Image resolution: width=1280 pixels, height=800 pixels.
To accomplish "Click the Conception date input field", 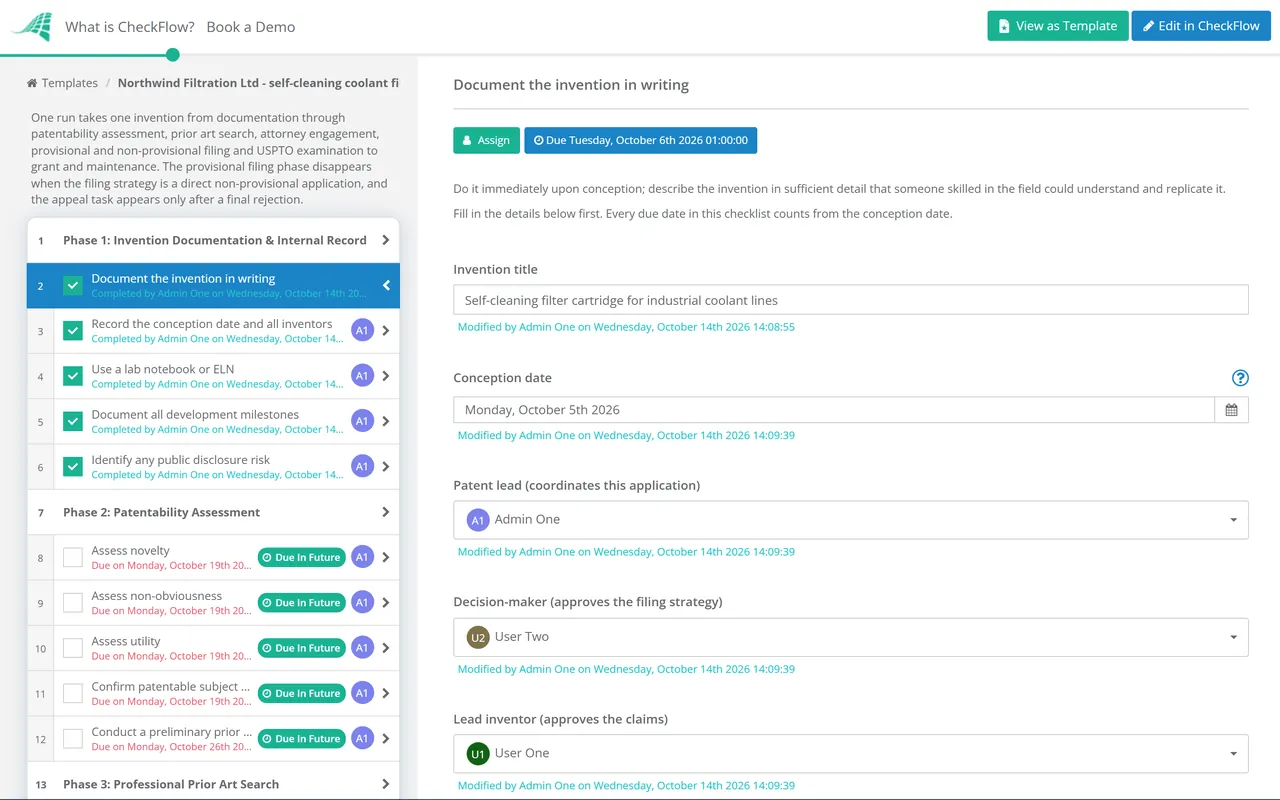I will pyautogui.click(x=834, y=410).
